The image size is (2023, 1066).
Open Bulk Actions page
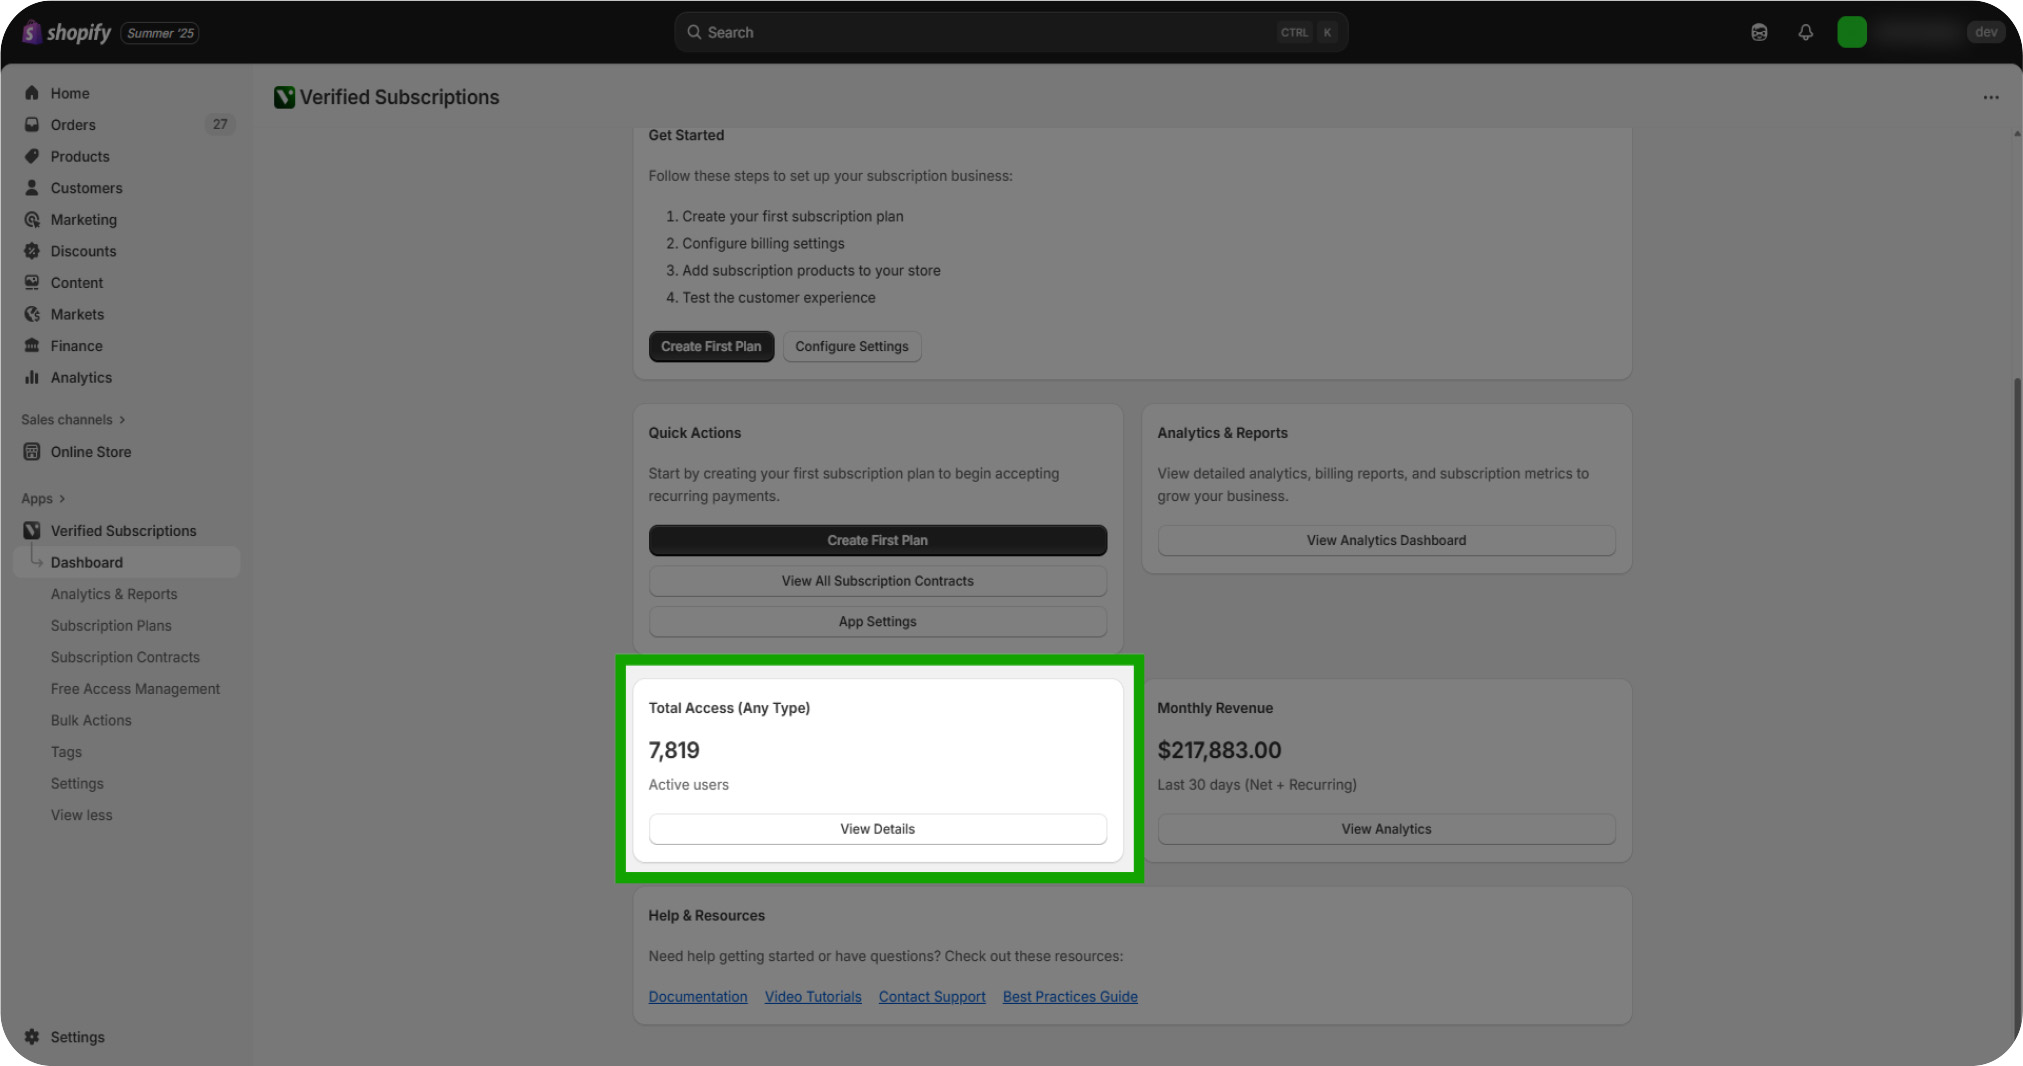pos(91,720)
